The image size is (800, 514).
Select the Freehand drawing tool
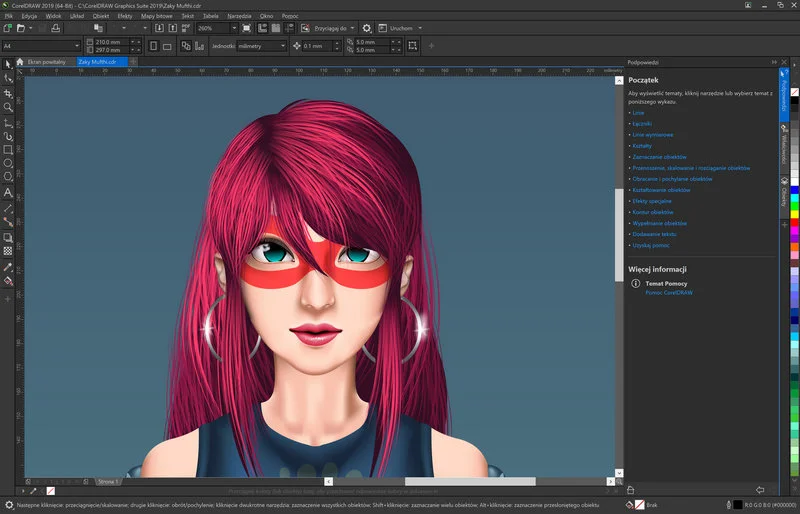8,124
